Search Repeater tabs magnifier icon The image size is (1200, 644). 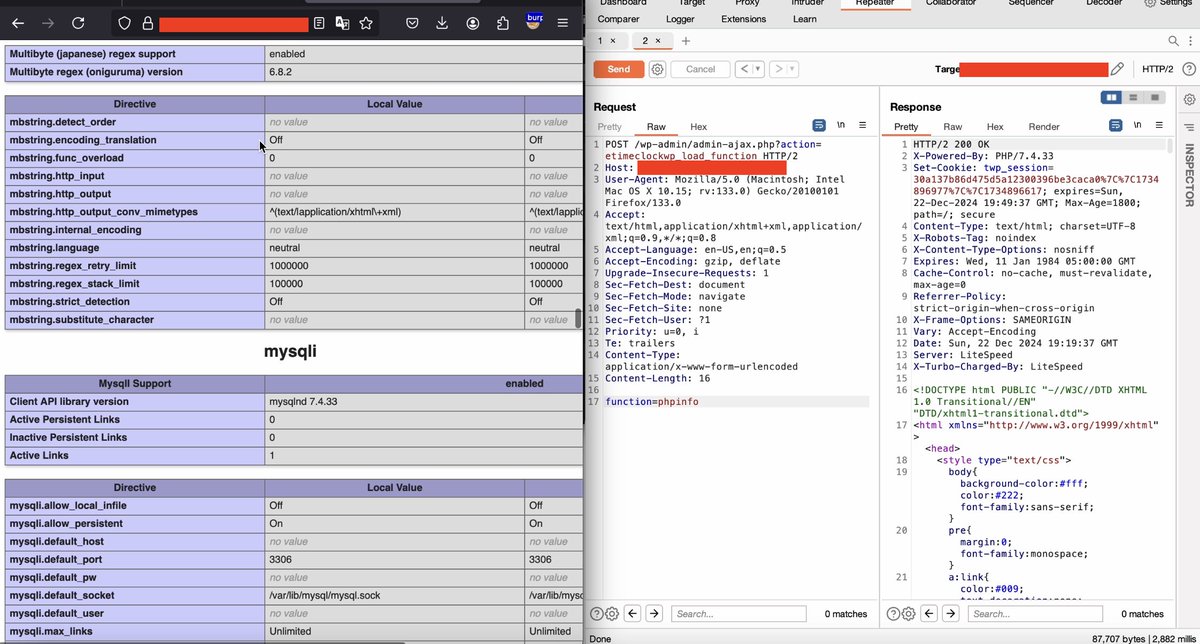tap(1174, 41)
